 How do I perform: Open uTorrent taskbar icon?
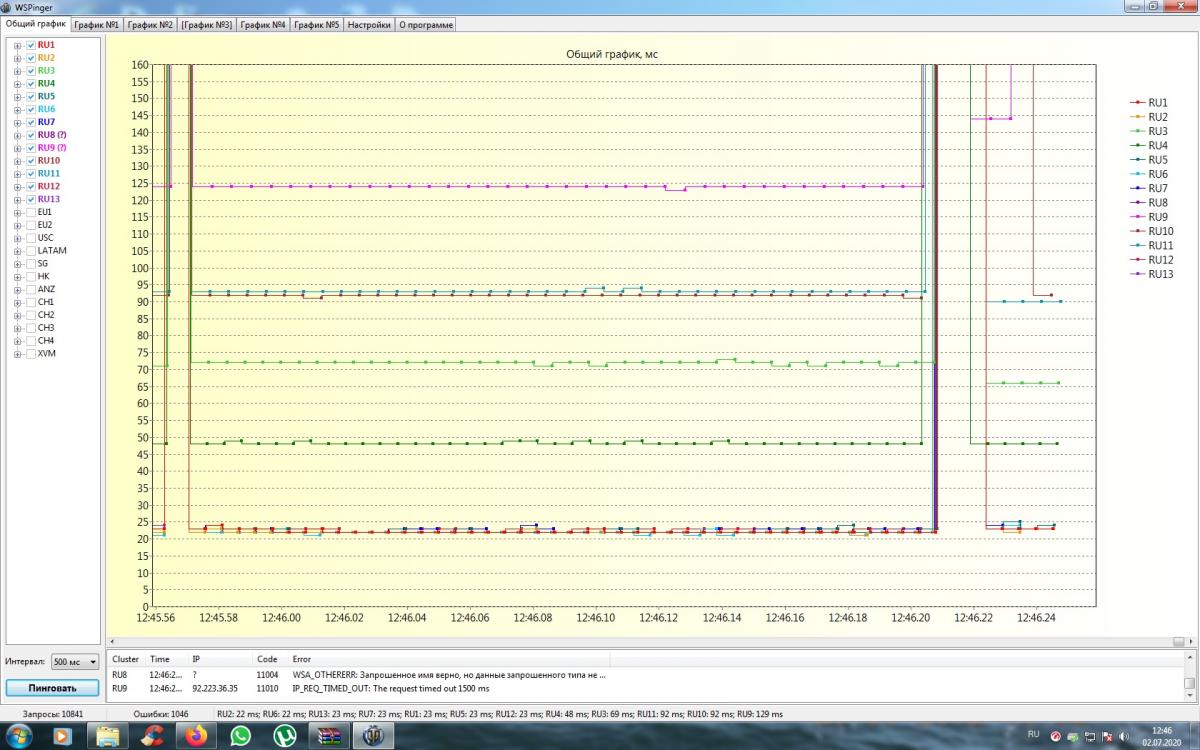pyautogui.click(x=285, y=736)
